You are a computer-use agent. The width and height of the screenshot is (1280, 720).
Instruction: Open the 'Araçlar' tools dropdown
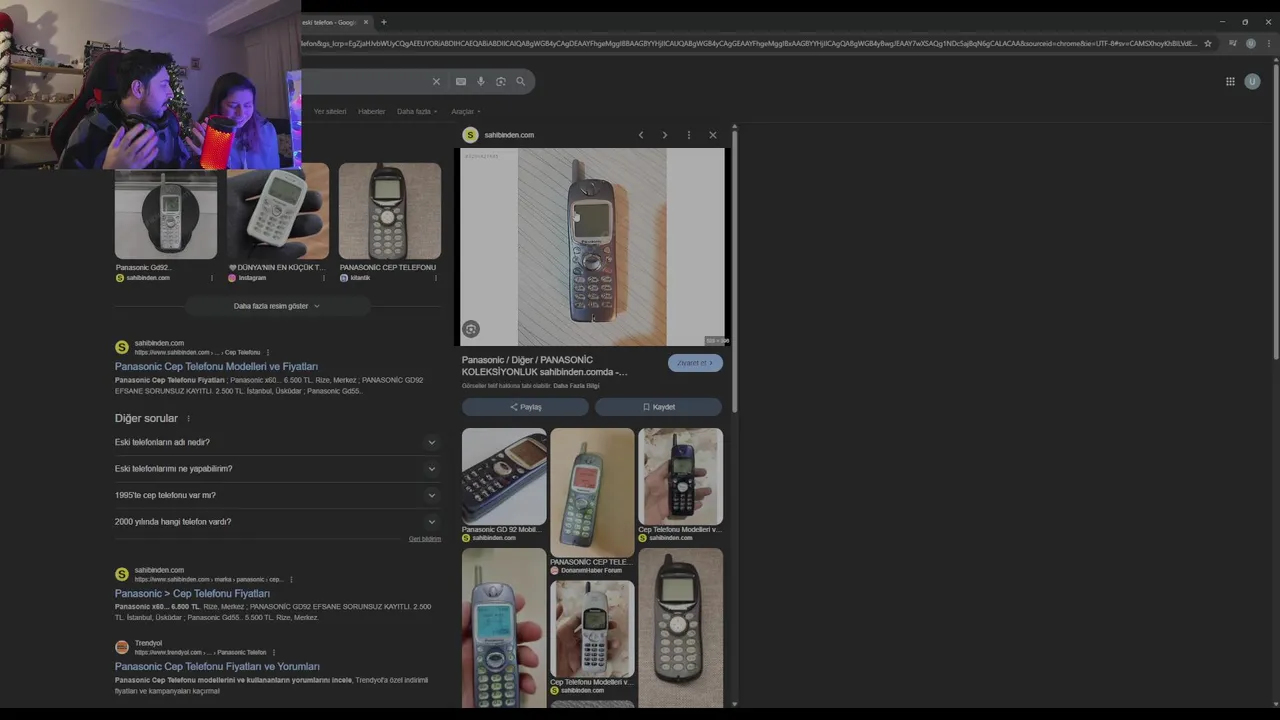[465, 112]
